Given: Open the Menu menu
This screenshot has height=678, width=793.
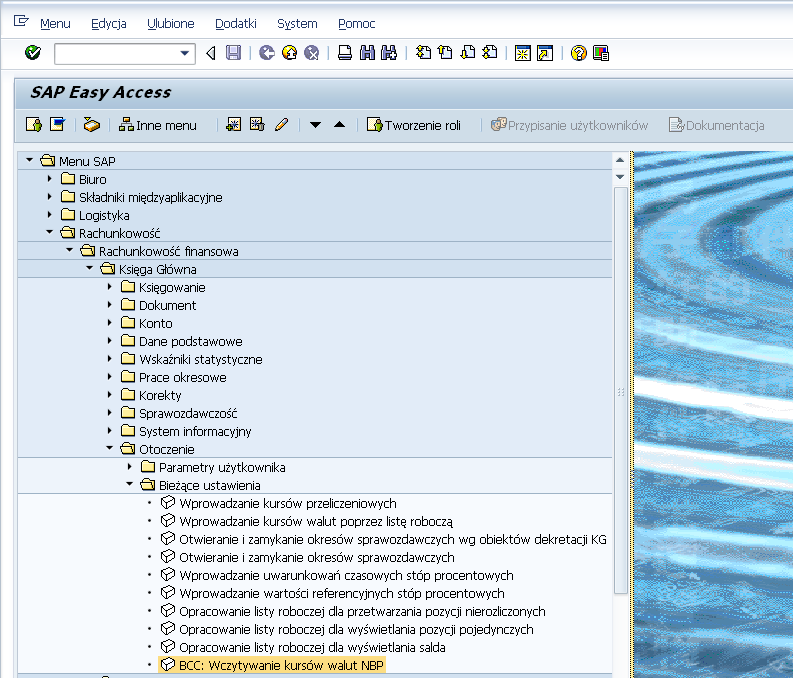Looking at the screenshot, I should click(x=55, y=24).
